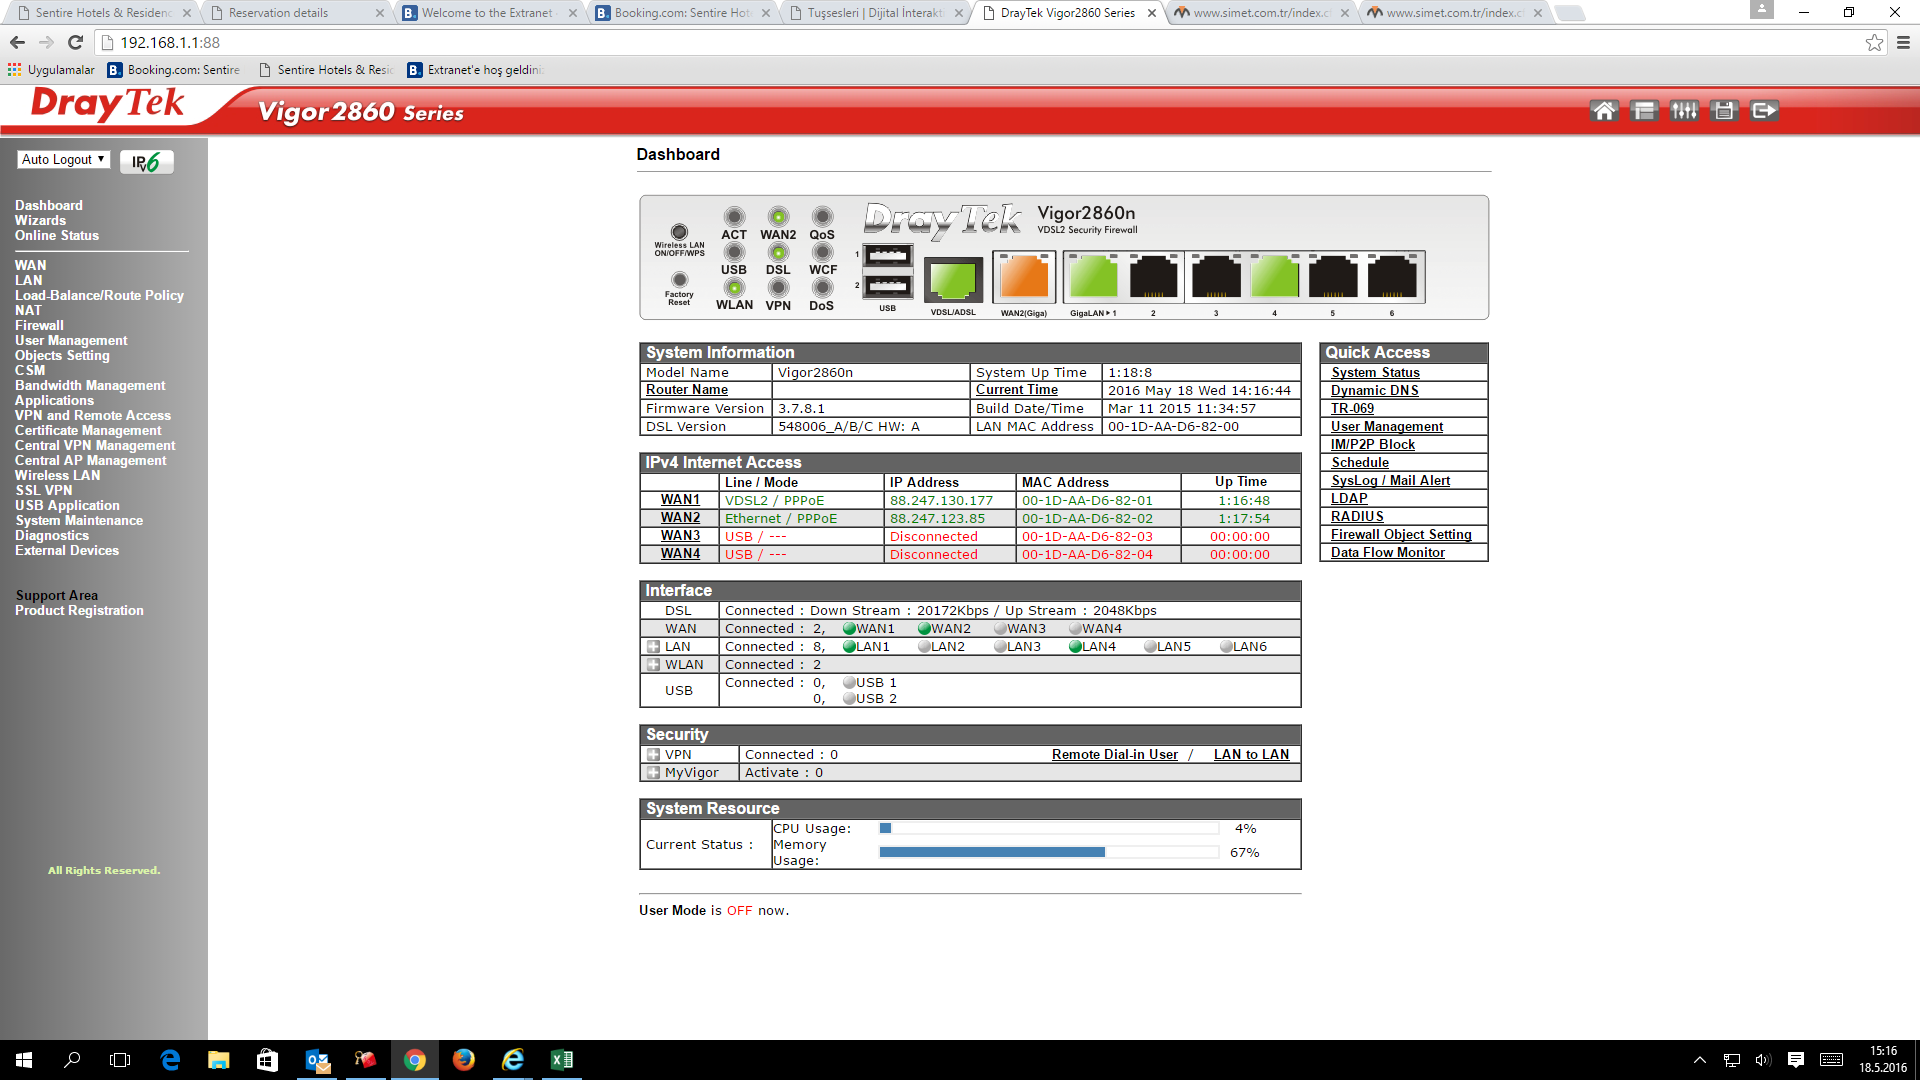Click the orange WAN2 Giga port image
The image size is (1920, 1080).
point(1024,277)
